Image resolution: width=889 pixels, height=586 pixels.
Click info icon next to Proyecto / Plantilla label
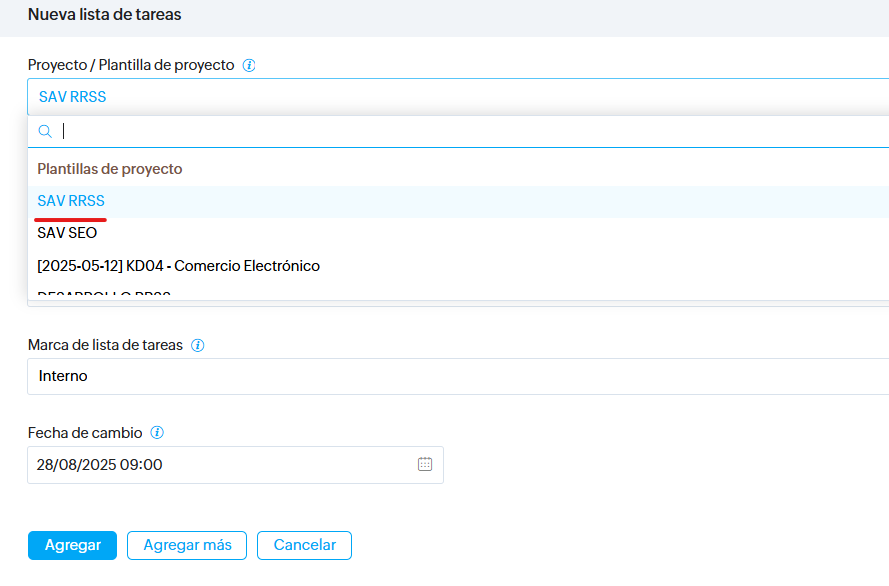(x=249, y=65)
